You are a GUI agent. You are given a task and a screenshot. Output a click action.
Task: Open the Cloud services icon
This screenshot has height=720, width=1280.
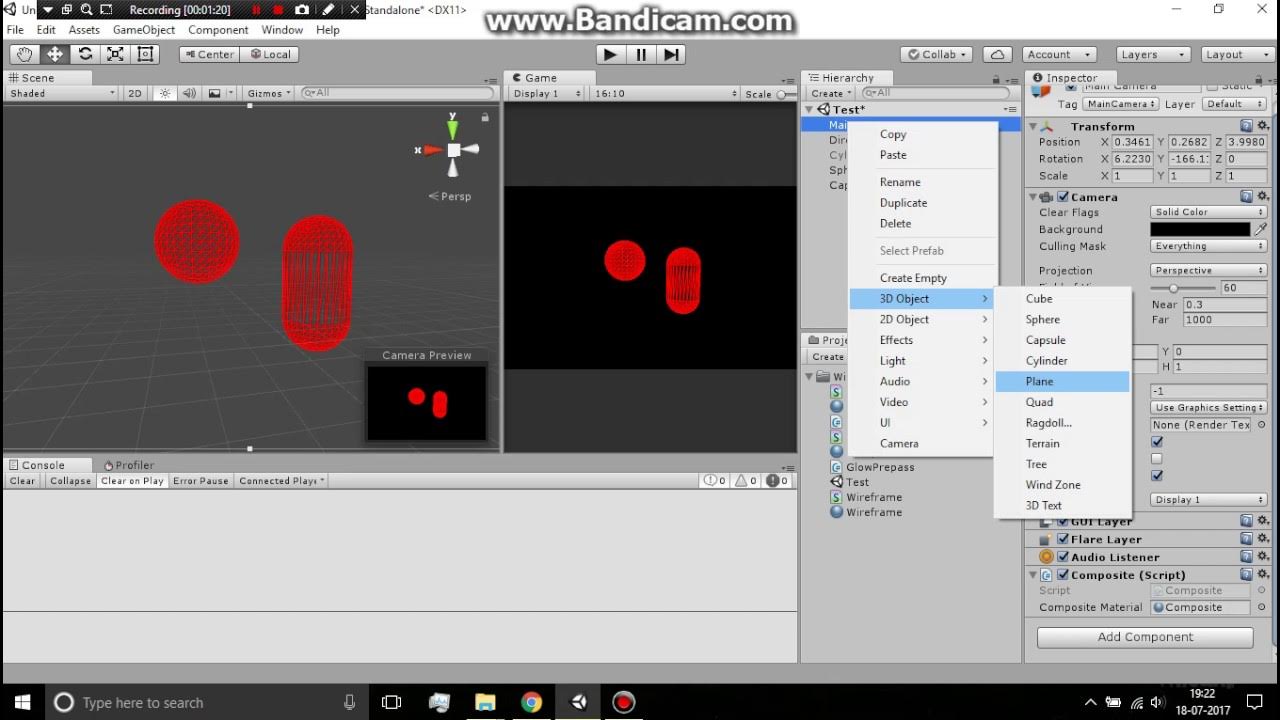996,54
